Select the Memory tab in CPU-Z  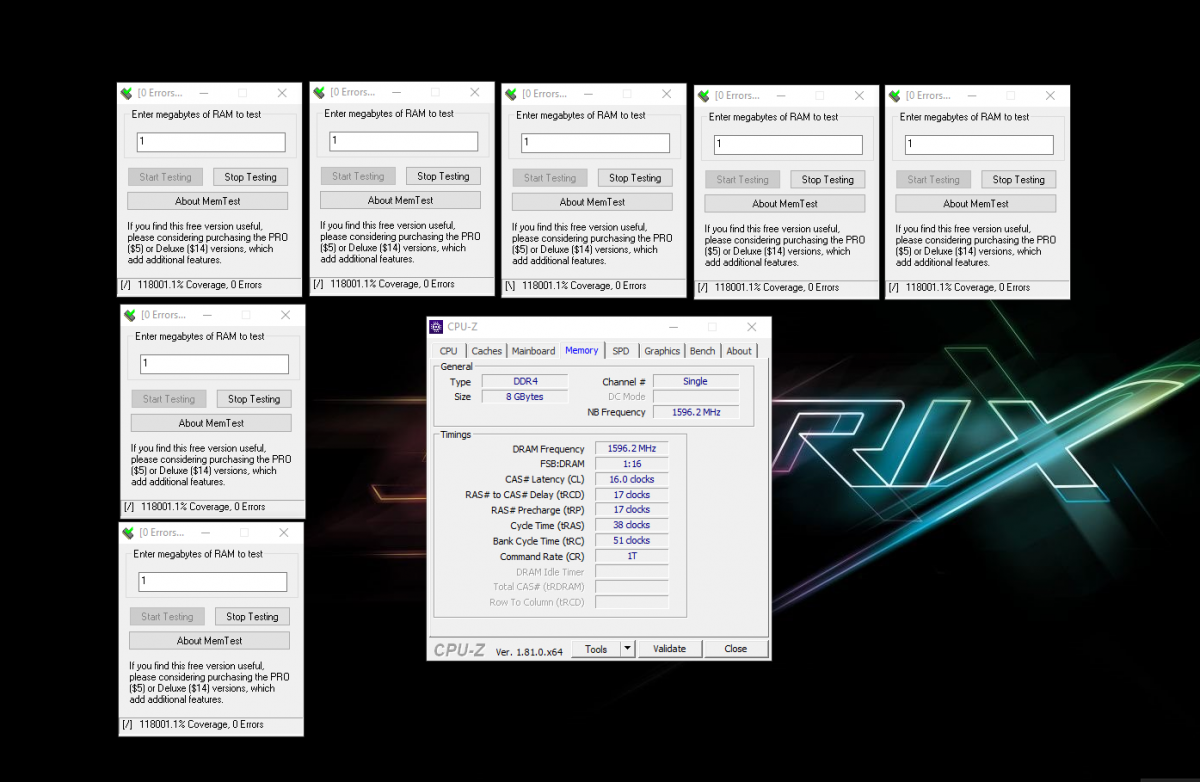[x=582, y=350]
